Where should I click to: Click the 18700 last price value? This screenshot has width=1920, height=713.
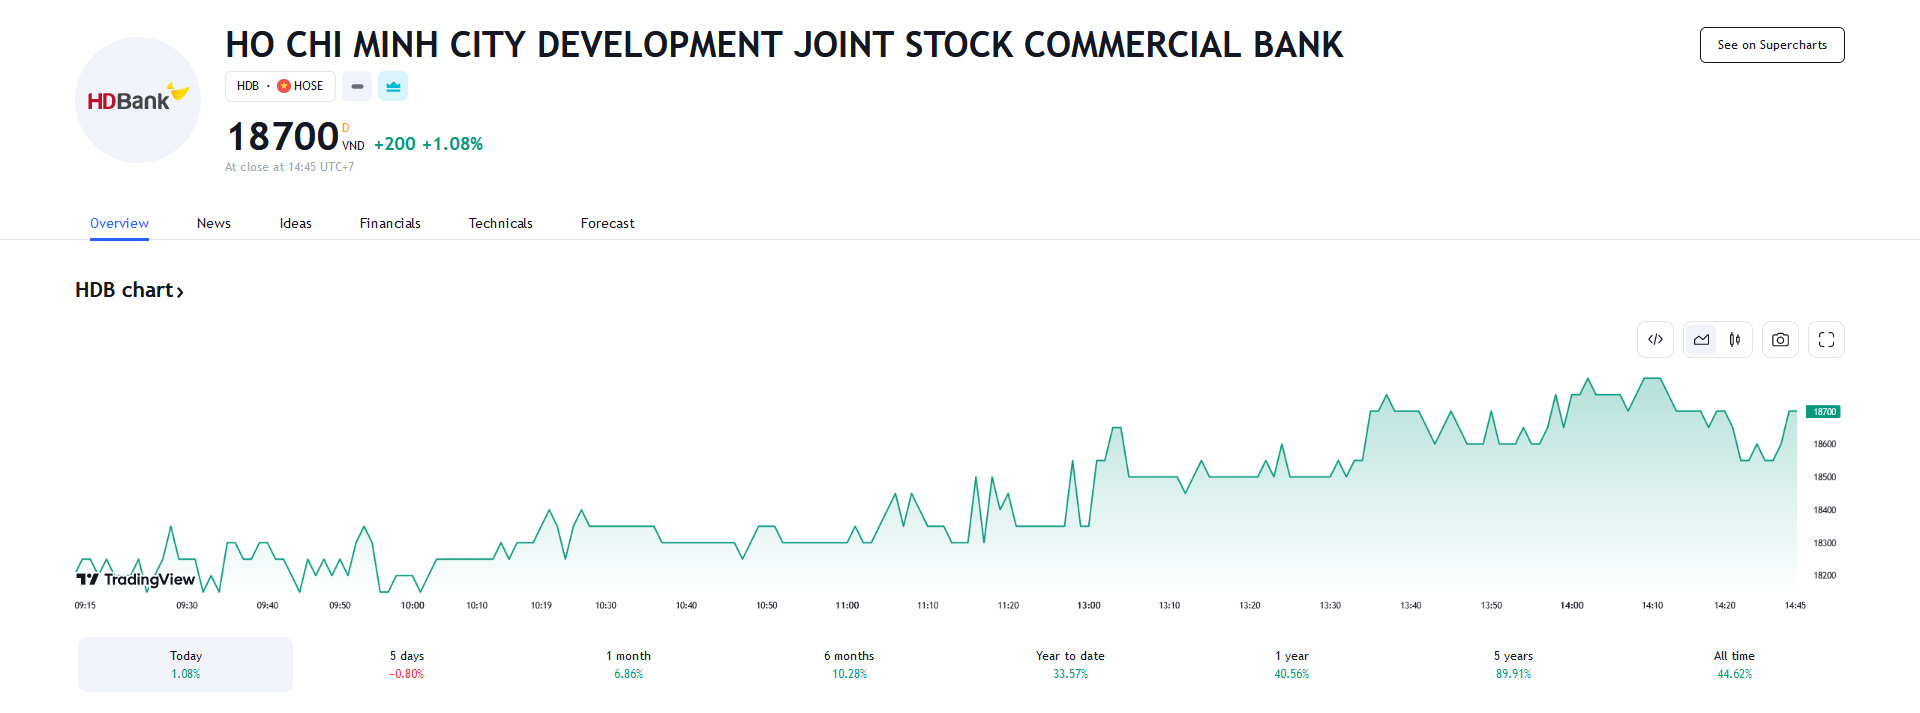pyautogui.click(x=283, y=136)
